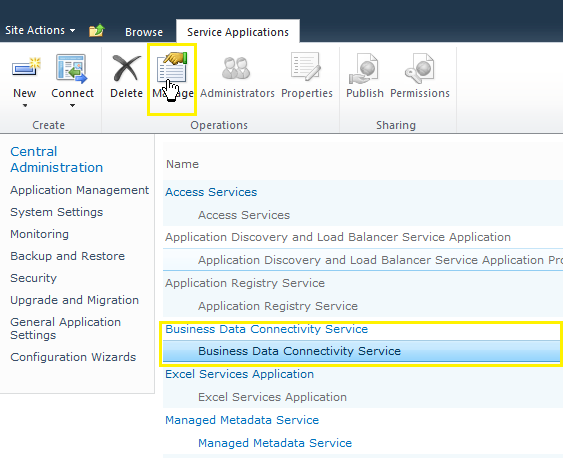This screenshot has width=563, height=458.
Task: Open Security in the sidebar
Action: (33, 278)
